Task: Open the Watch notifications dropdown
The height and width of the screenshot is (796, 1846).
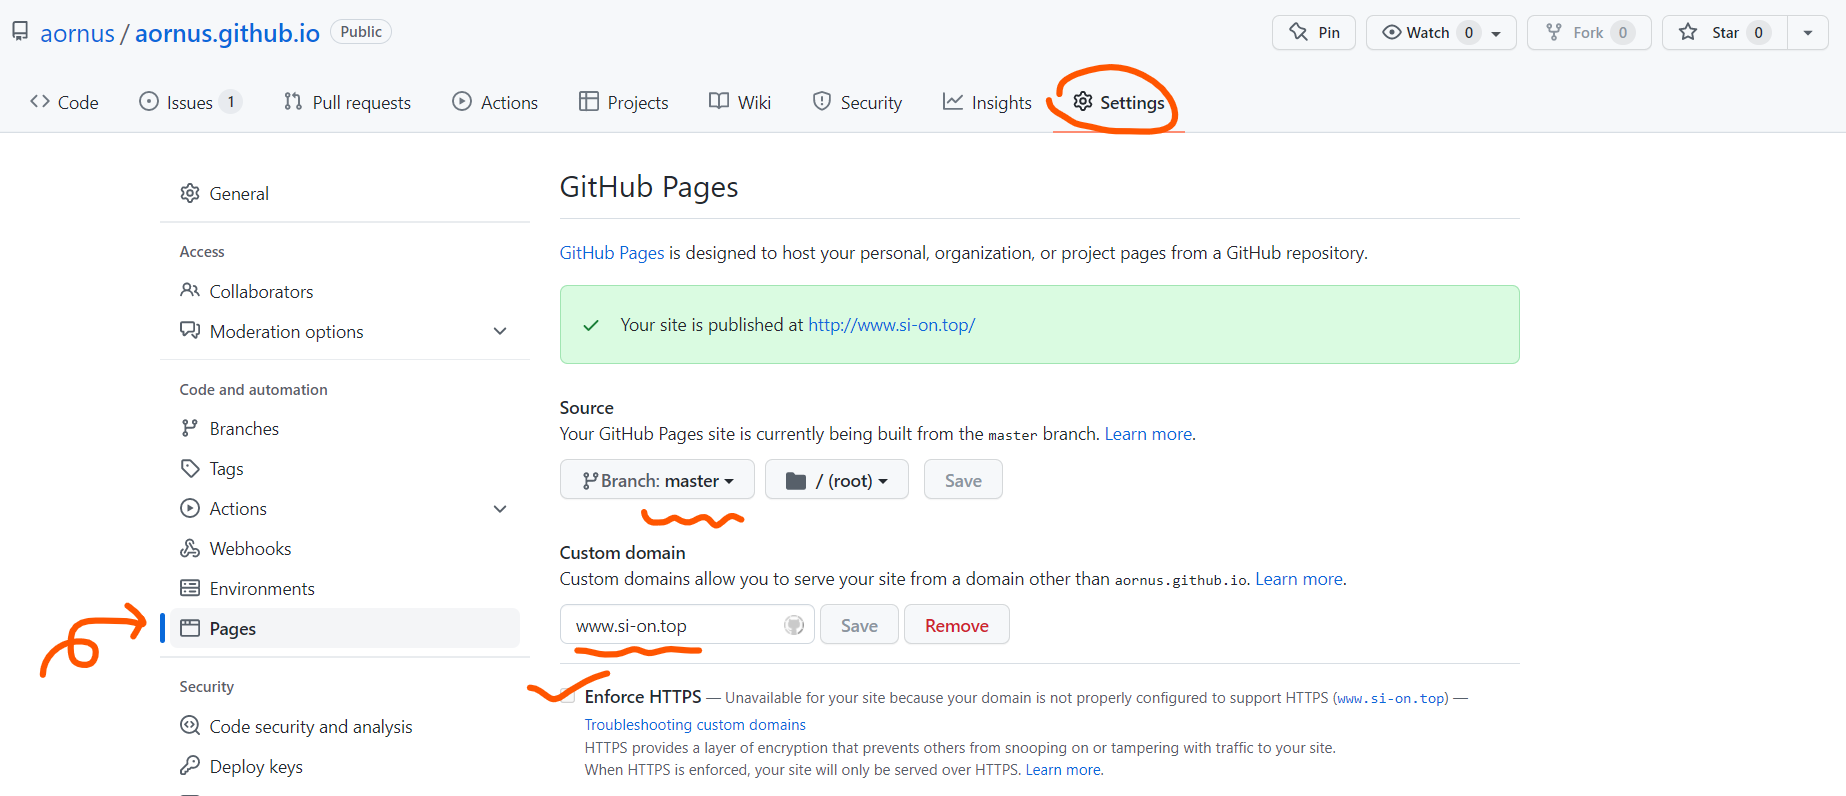Action: tap(1440, 32)
